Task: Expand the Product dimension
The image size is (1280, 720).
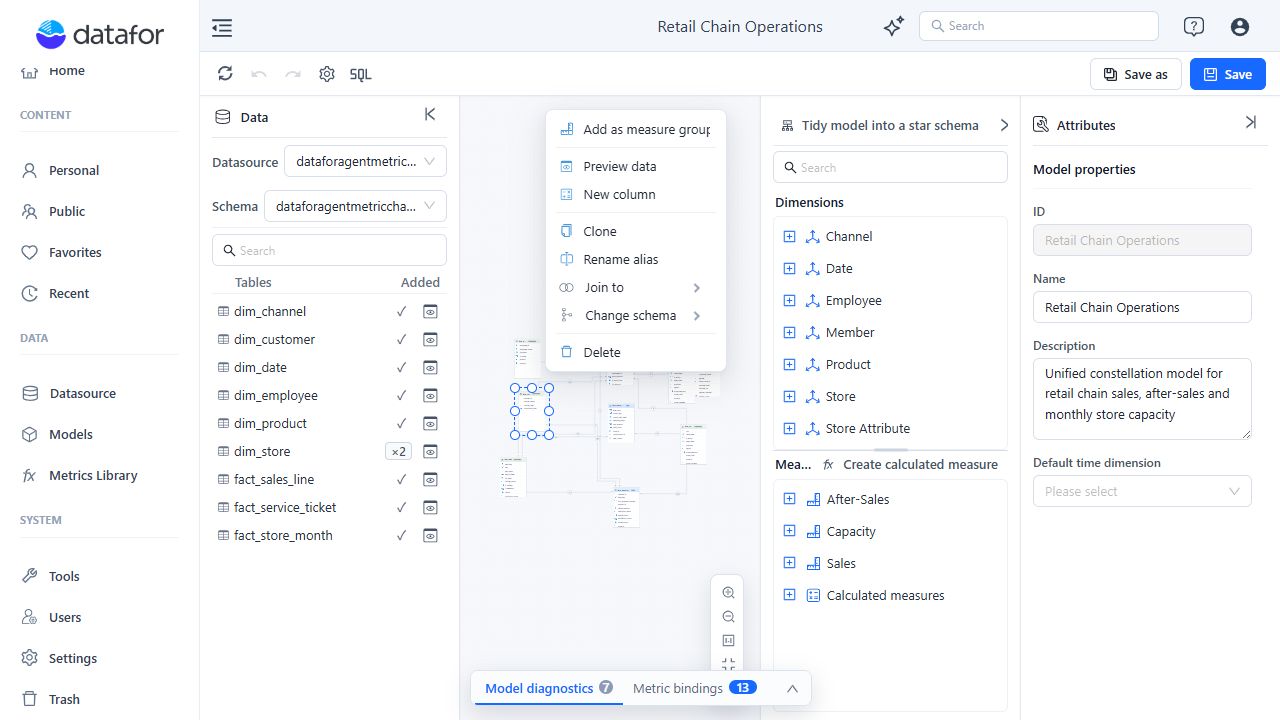Action: (x=789, y=364)
